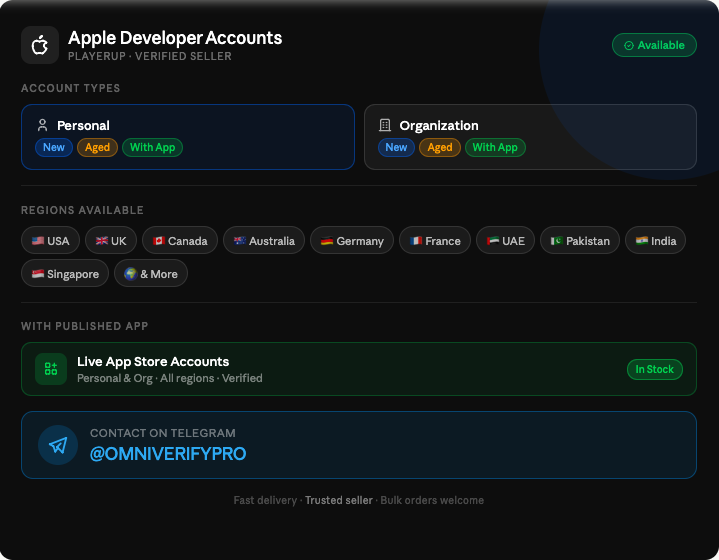Click the Apple logo icon
Screen dimensions: 719x560
tap(40, 45)
